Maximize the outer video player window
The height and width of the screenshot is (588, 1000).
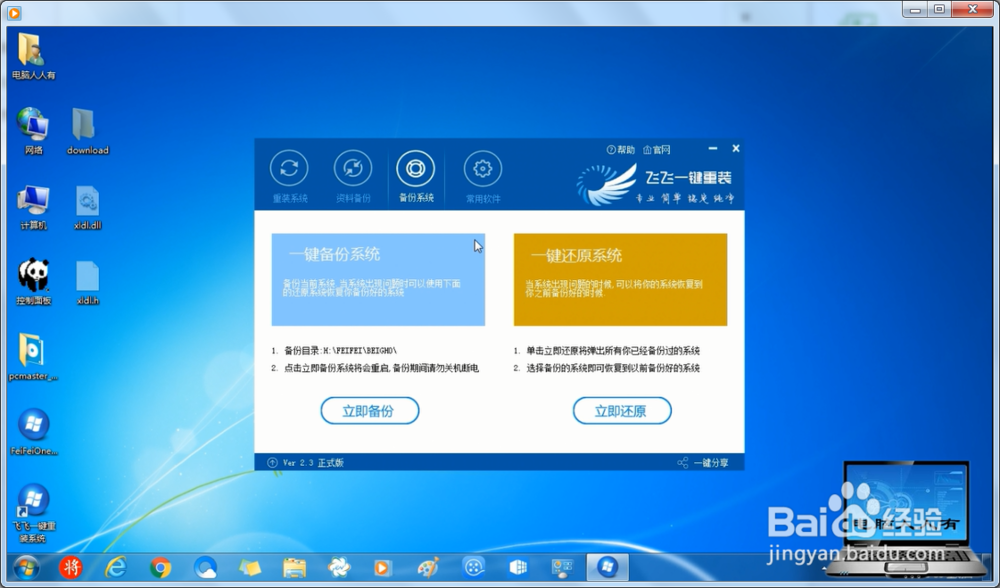coord(939,10)
